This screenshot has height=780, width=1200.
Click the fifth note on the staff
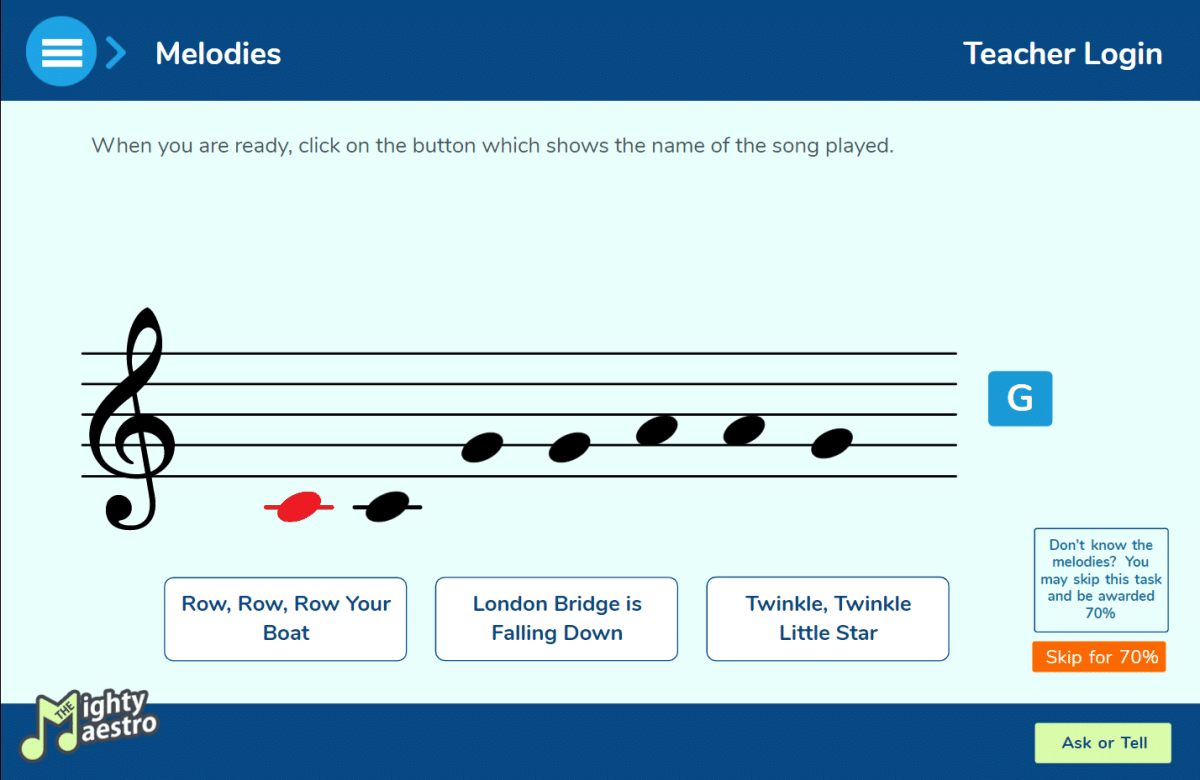(x=657, y=430)
